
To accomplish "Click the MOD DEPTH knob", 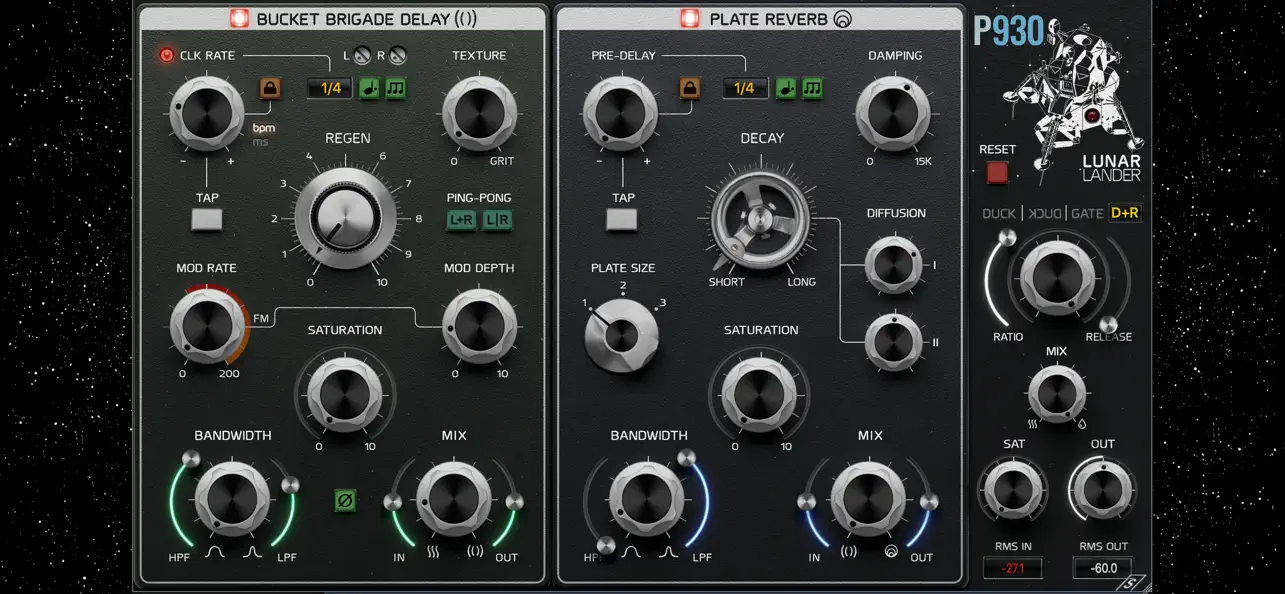I will (480, 325).
